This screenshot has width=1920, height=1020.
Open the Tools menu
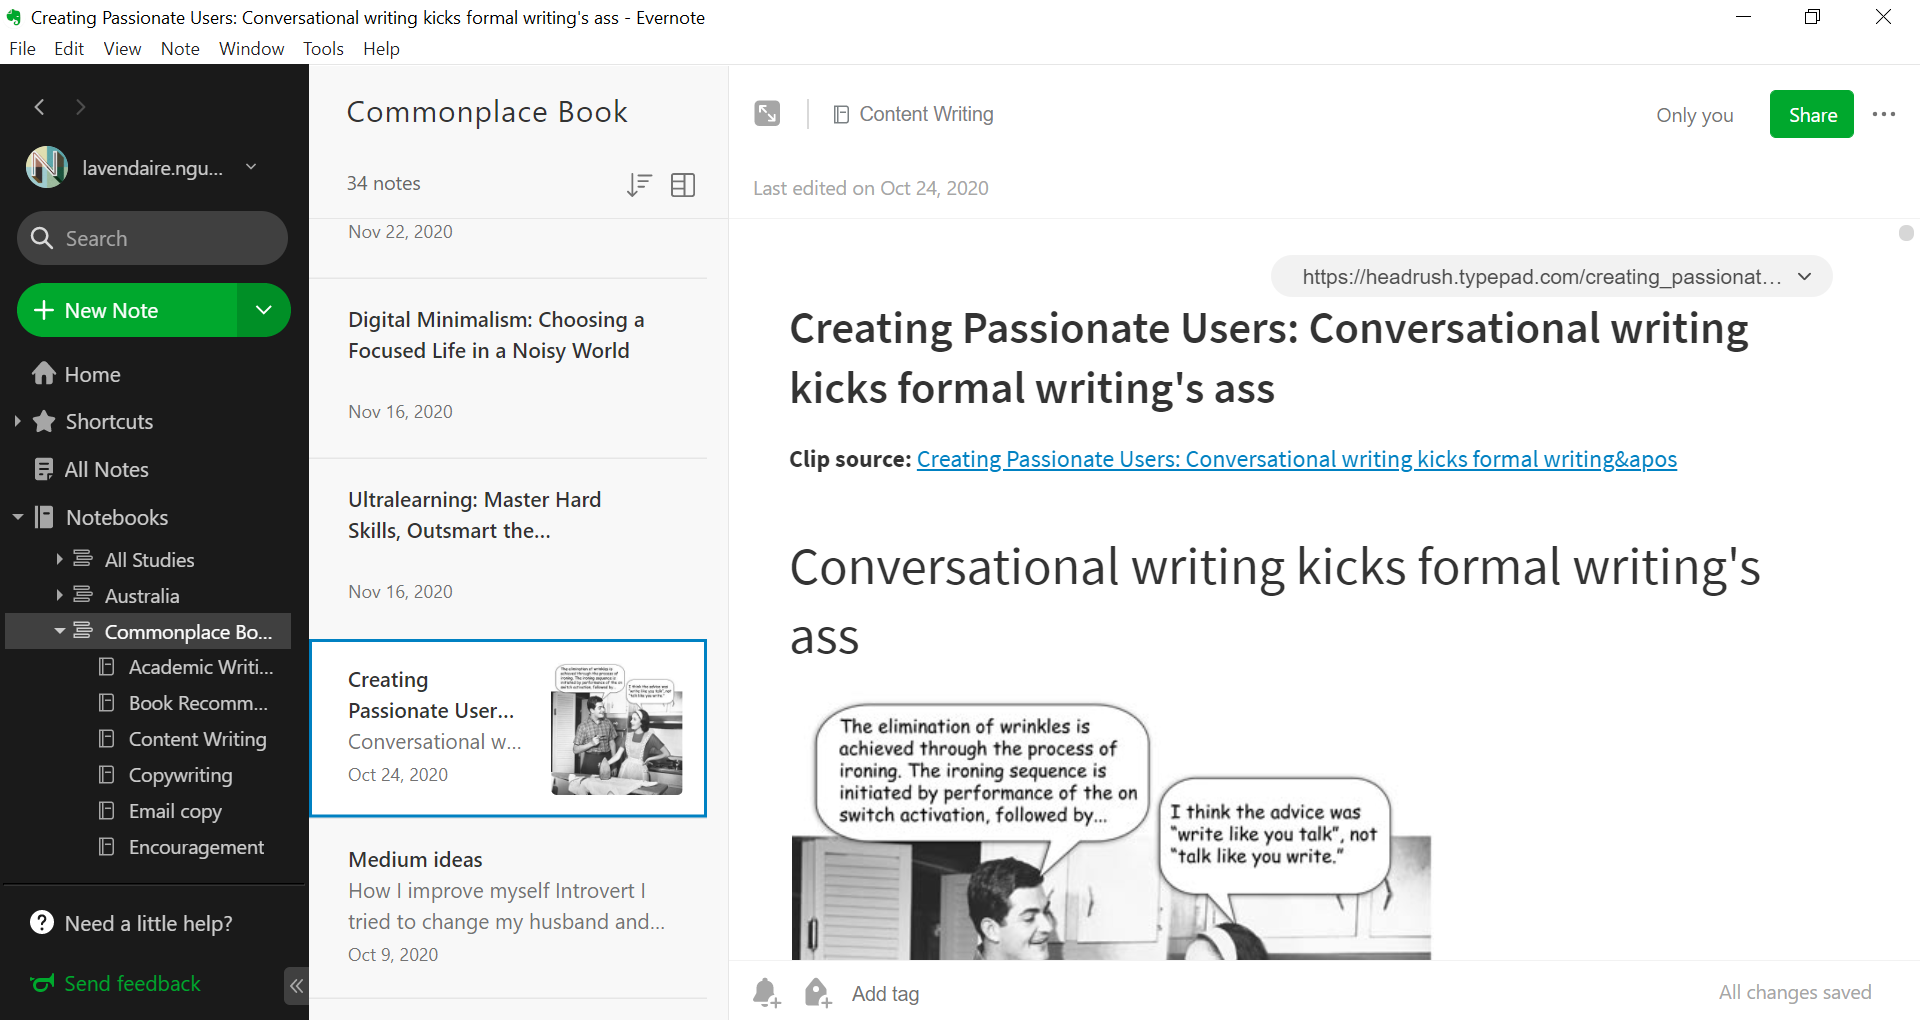click(323, 49)
